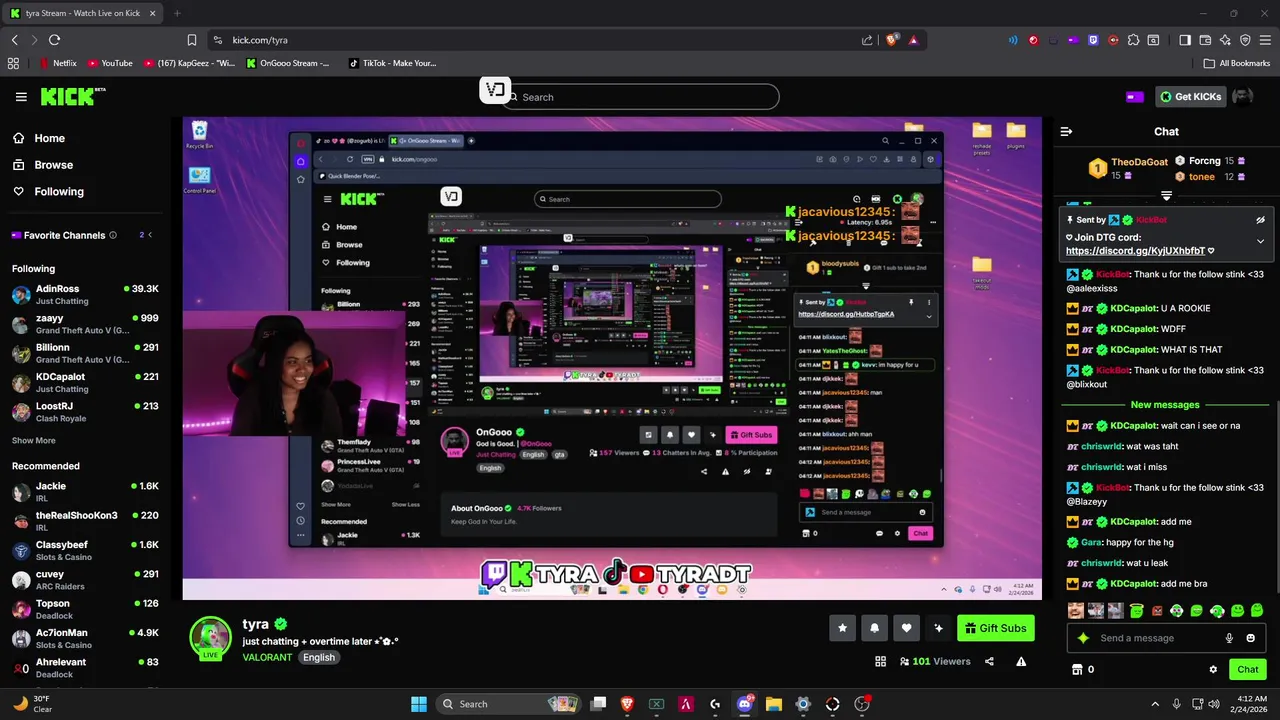Click the purple icon left of Get KICKs
The height and width of the screenshot is (720, 1280).
click(x=1134, y=97)
